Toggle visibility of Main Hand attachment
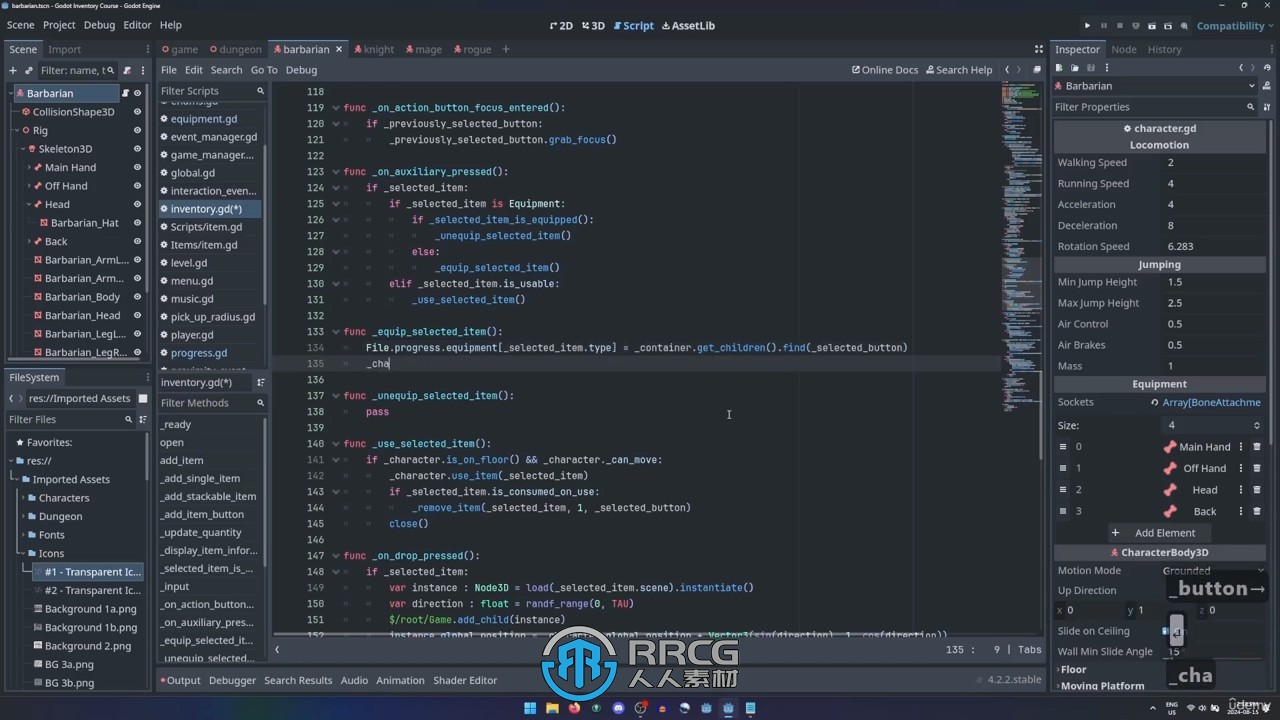This screenshot has height=720, width=1280. coord(137,167)
